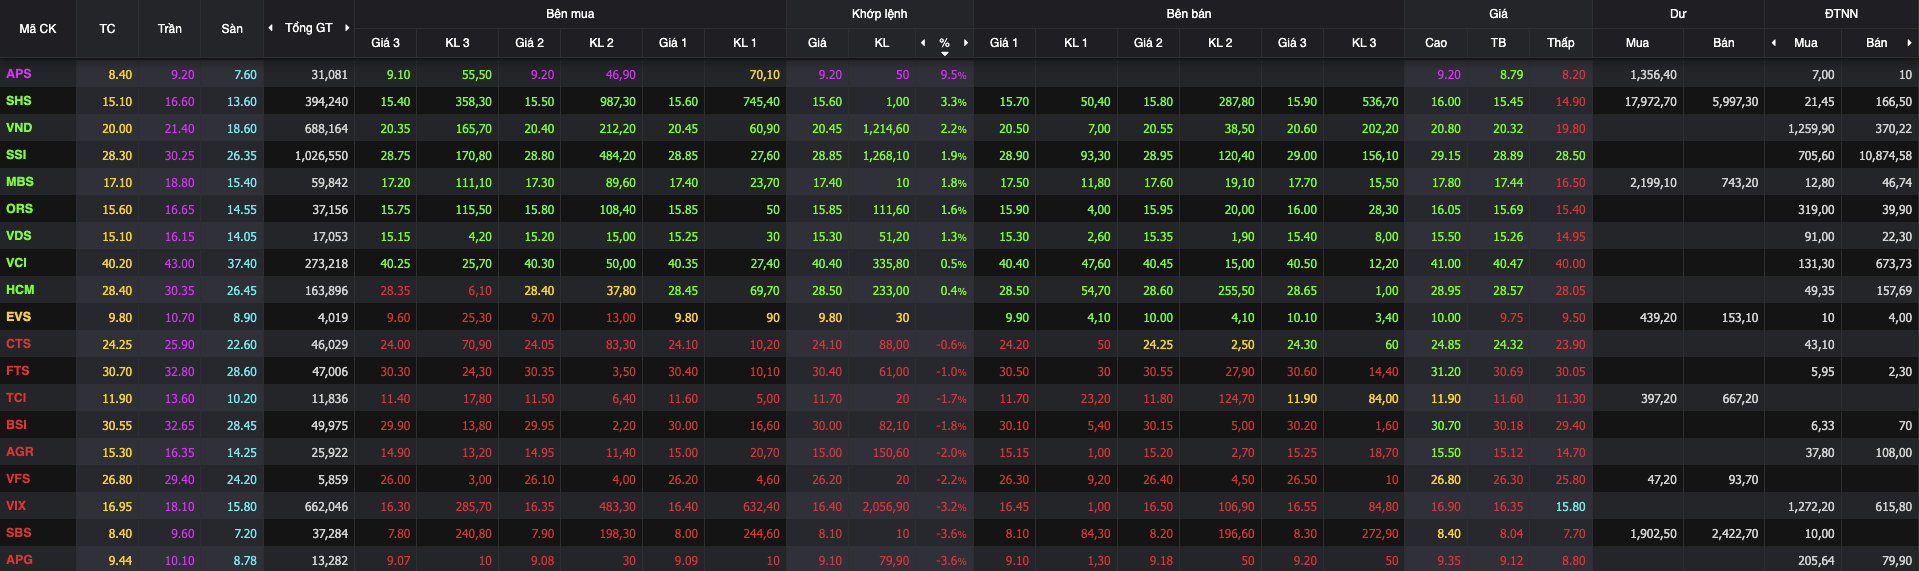The image size is (1919, 571).
Task: Open the MBS stock ticker
Action: pyautogui.click(x=20, y=182)
